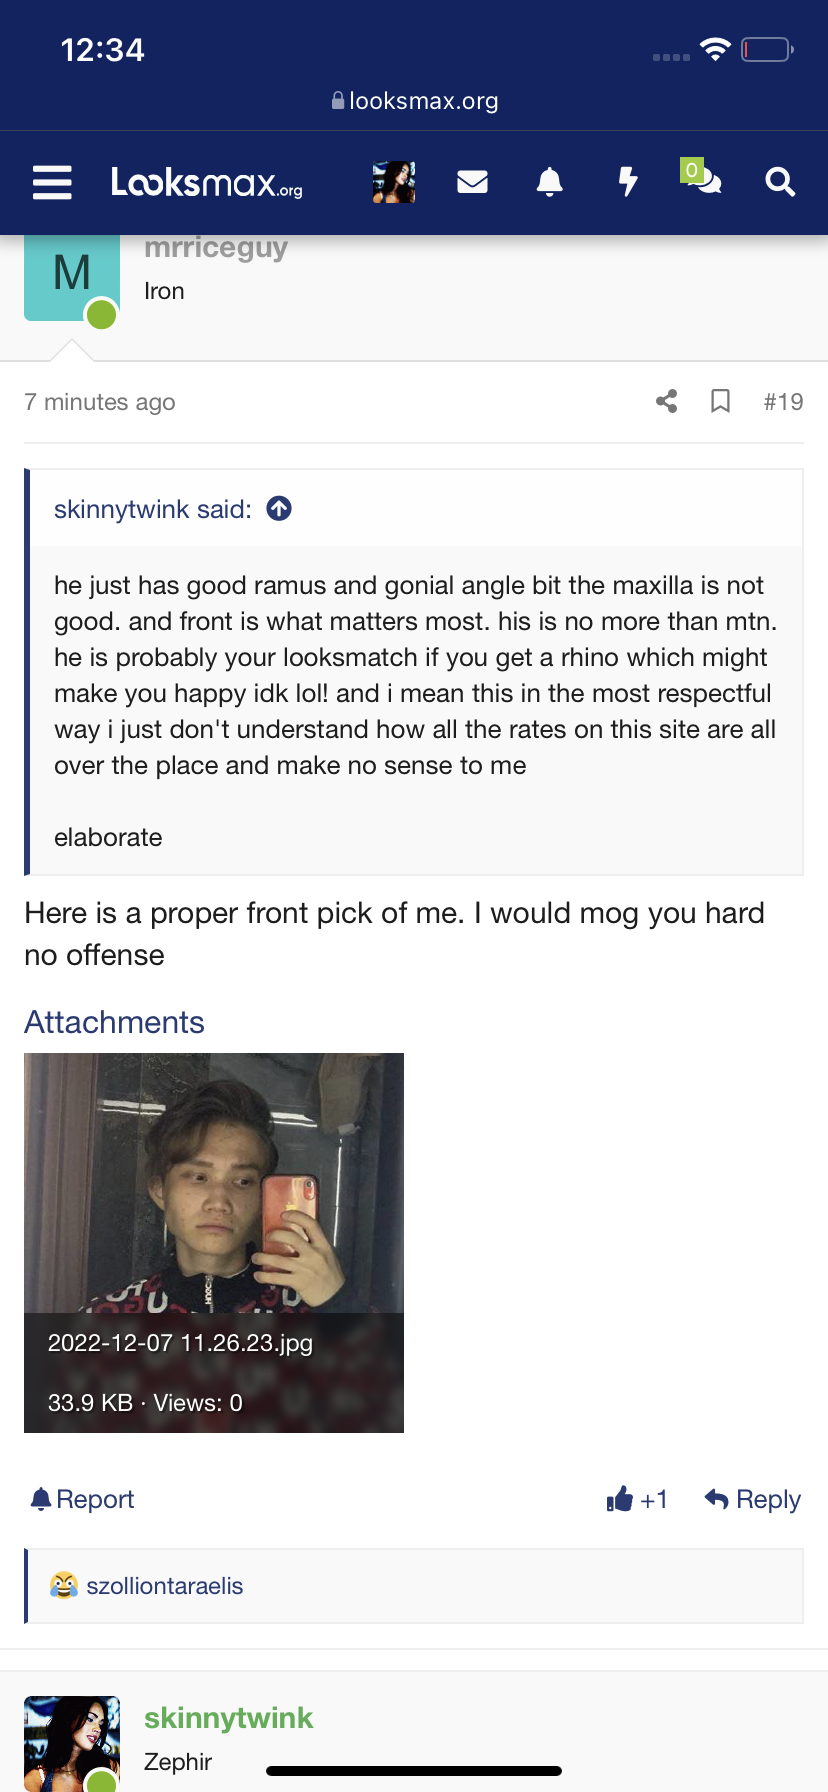Open user account avatar in the header
This screenshot has width=828, height=1792.
click(394, 182)
